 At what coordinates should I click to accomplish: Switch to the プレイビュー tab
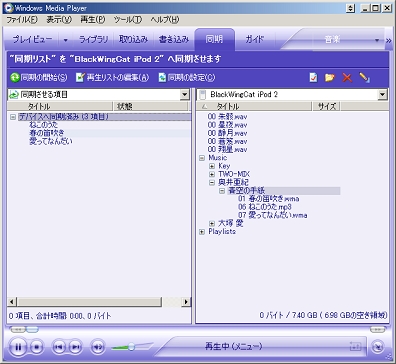[x=32, y=40]
